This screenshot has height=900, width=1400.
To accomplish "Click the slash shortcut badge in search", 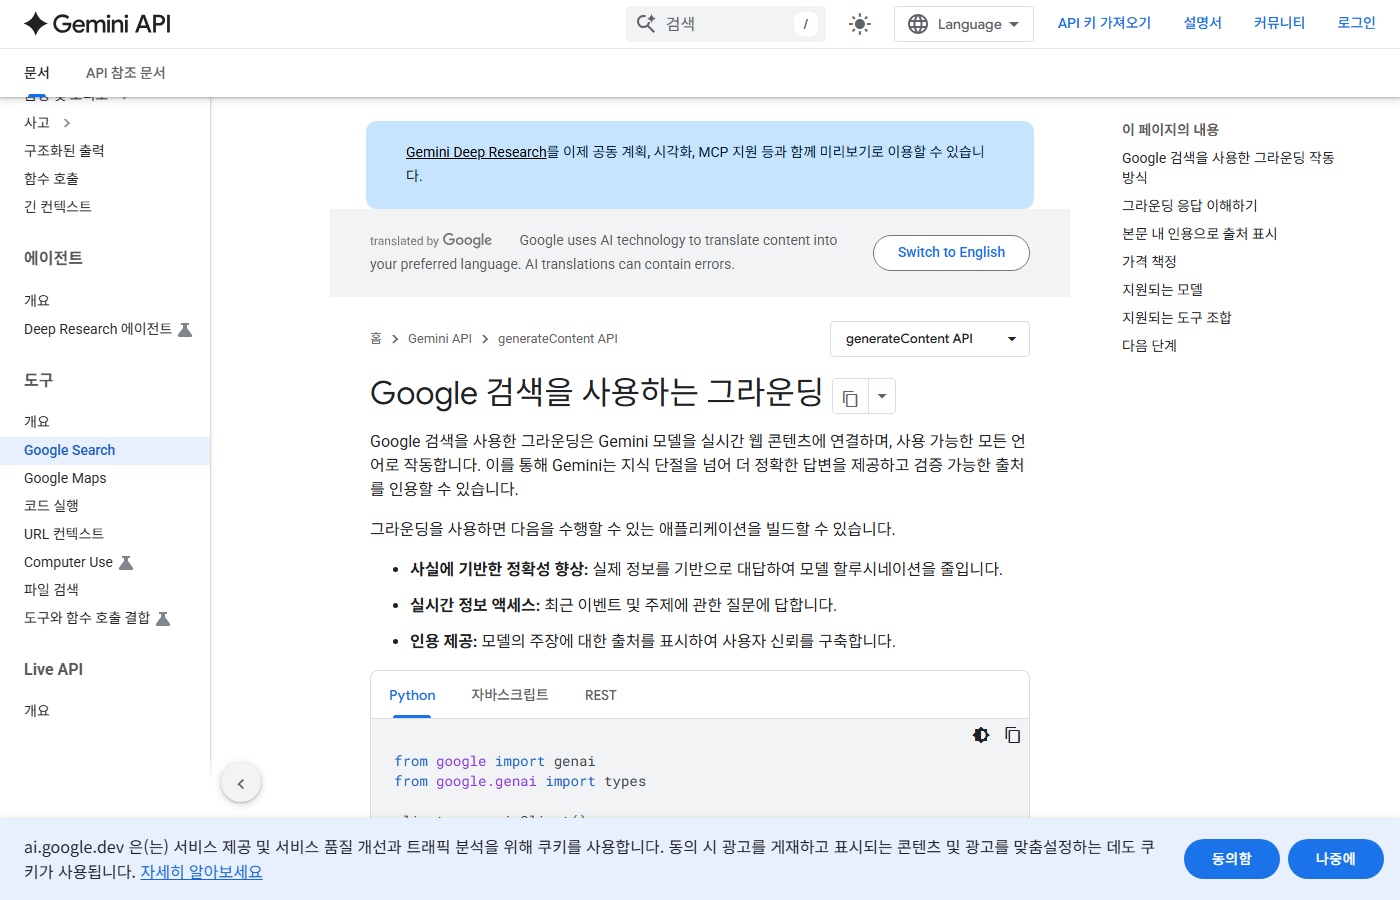I will pyautogui.click(x=806, y=24).
